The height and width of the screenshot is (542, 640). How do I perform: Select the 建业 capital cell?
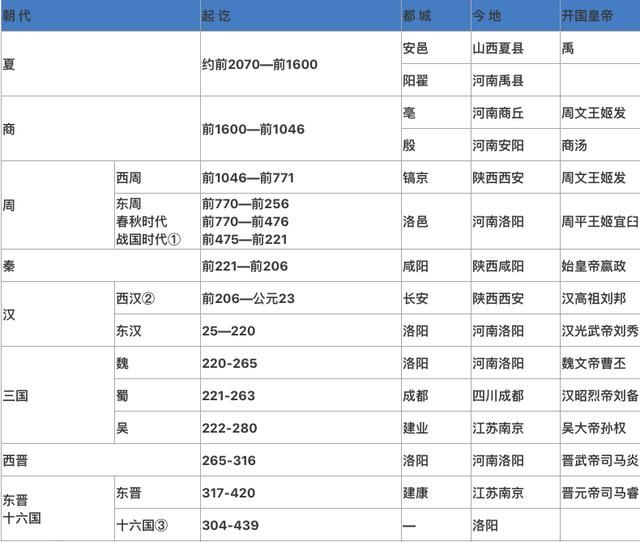(x=436, y=428)
